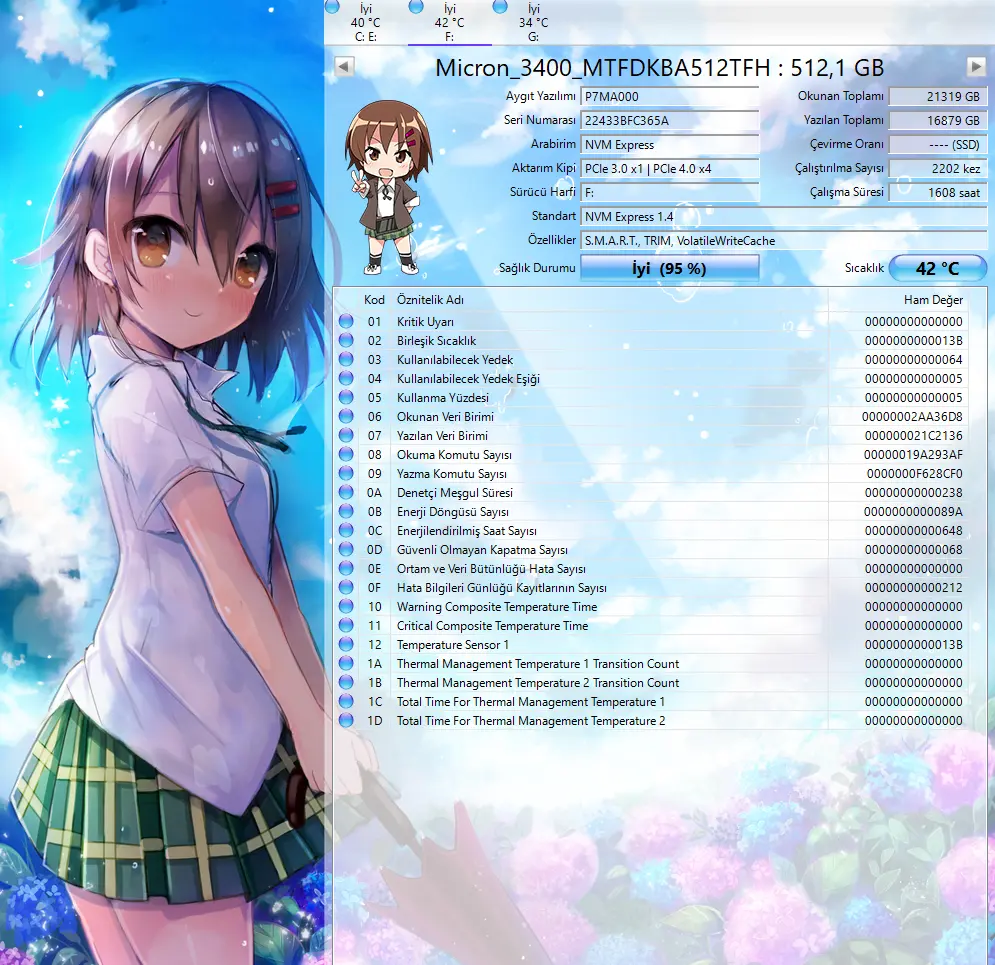Viewport: 995px width, 965px height.
Task: Click status icon for Warning Composite Temperature Time
Action: [x=346, y=607]
